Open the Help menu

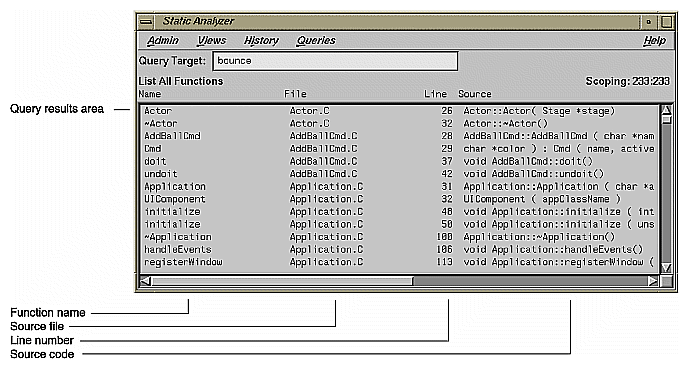click(654, 40)
